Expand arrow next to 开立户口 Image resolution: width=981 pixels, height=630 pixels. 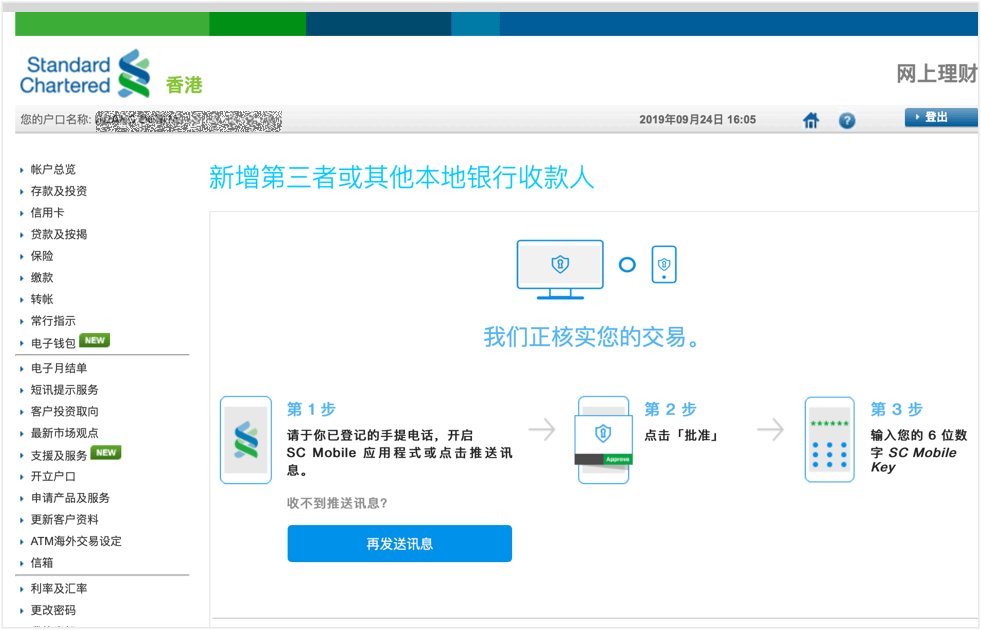(x=22, y=477)
